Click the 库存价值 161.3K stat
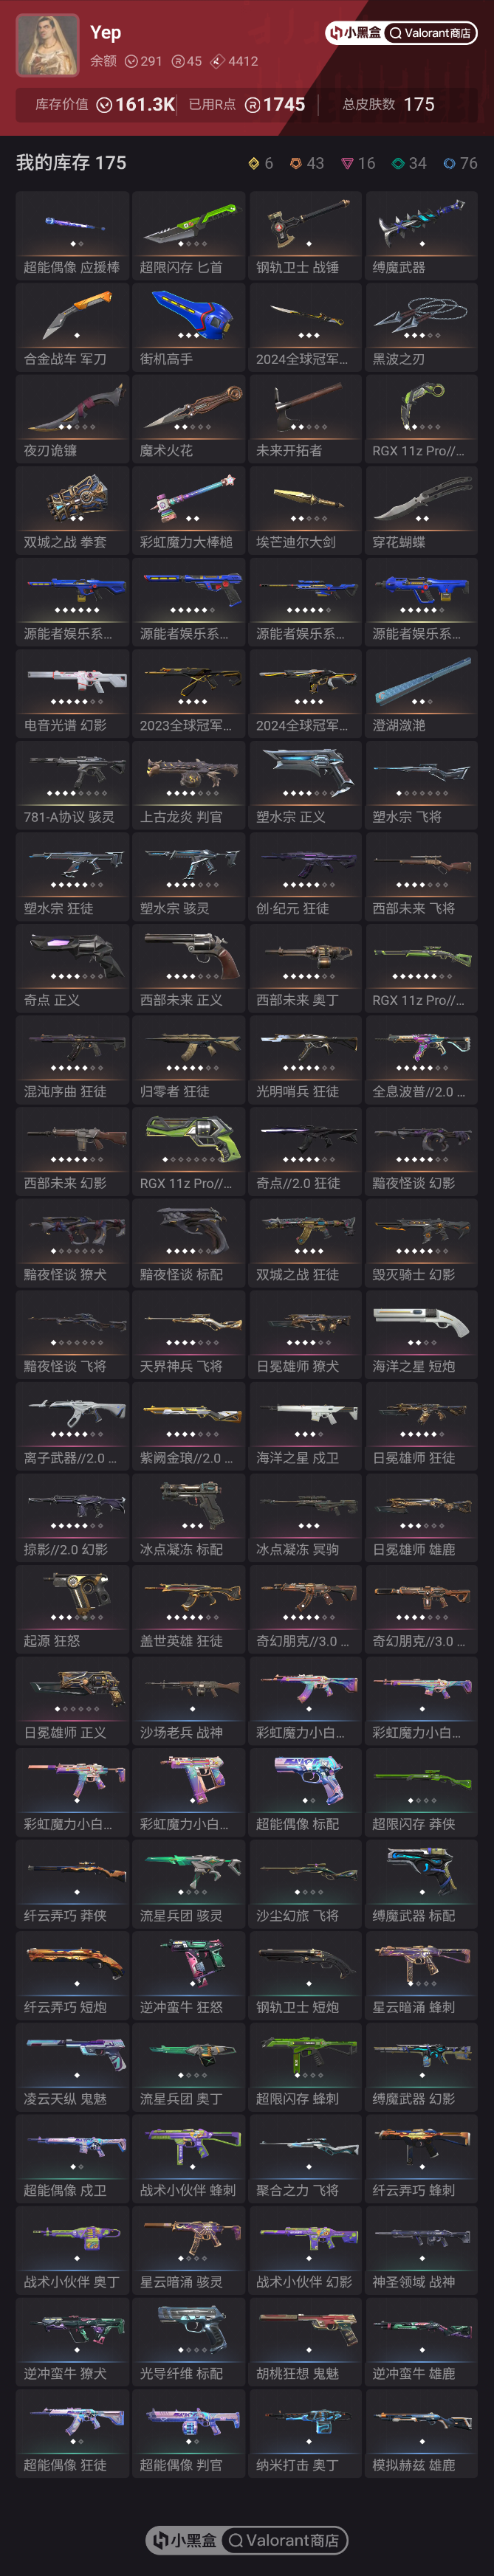Screen dimensions: 494x2576 [104, 104]
